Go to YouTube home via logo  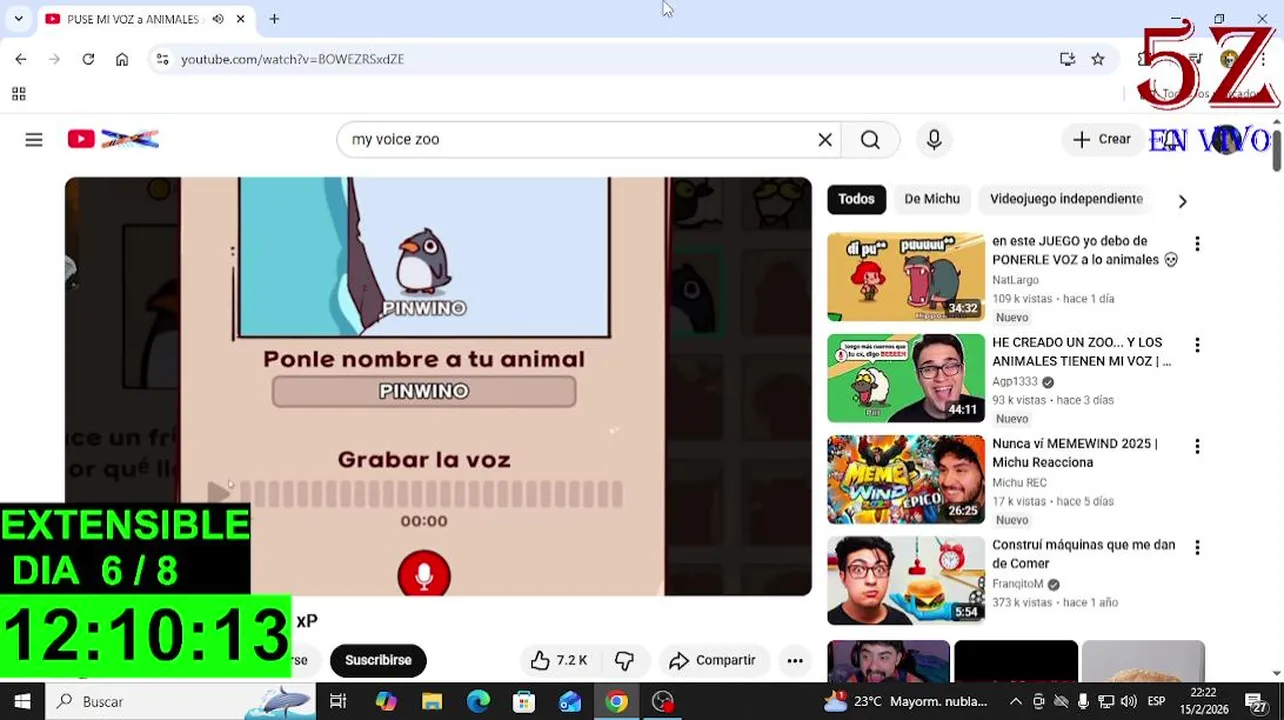click(113, 139)
